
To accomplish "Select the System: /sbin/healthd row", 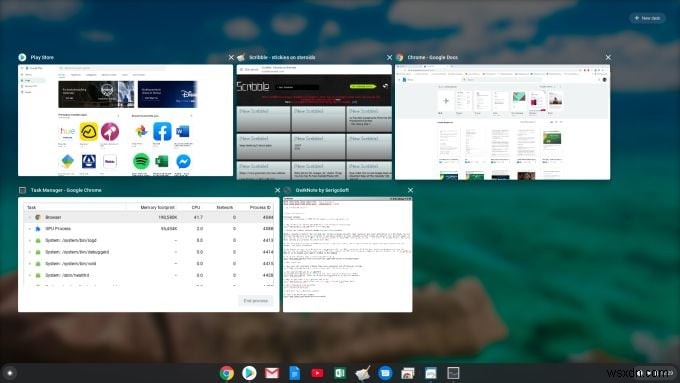I will 149,275.
